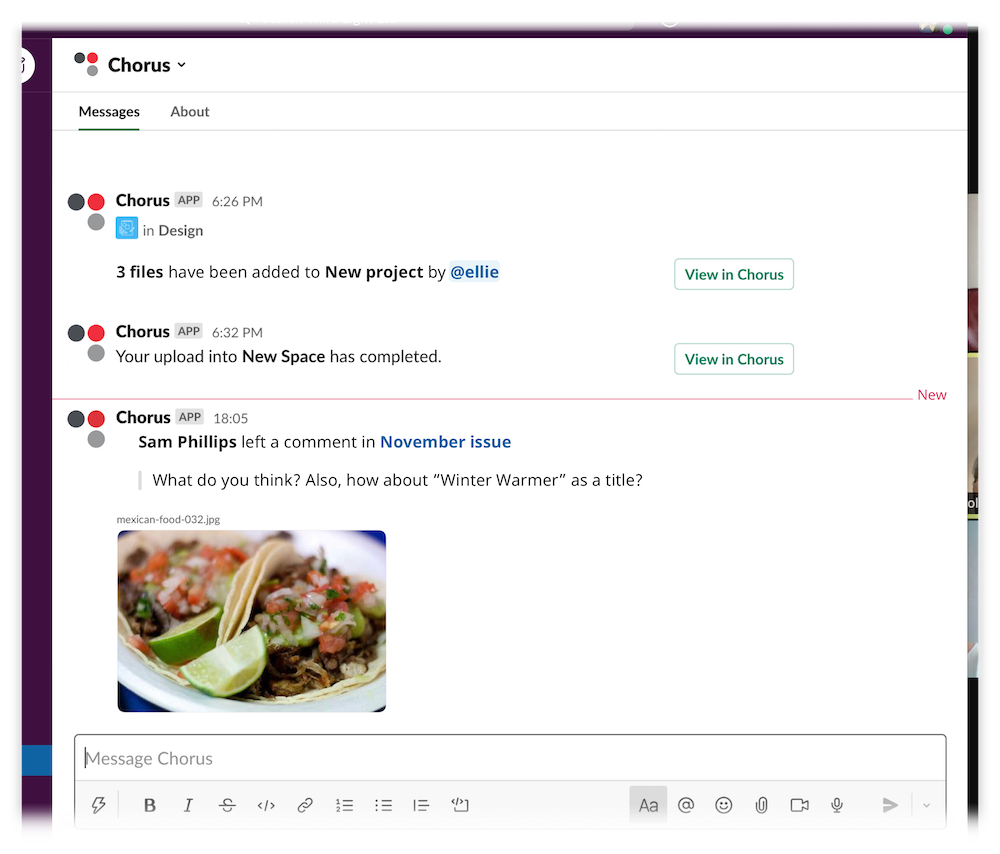The image size is (1000, 854).
Task: Toggle bold formatting
Action: (x=150, y=806)
